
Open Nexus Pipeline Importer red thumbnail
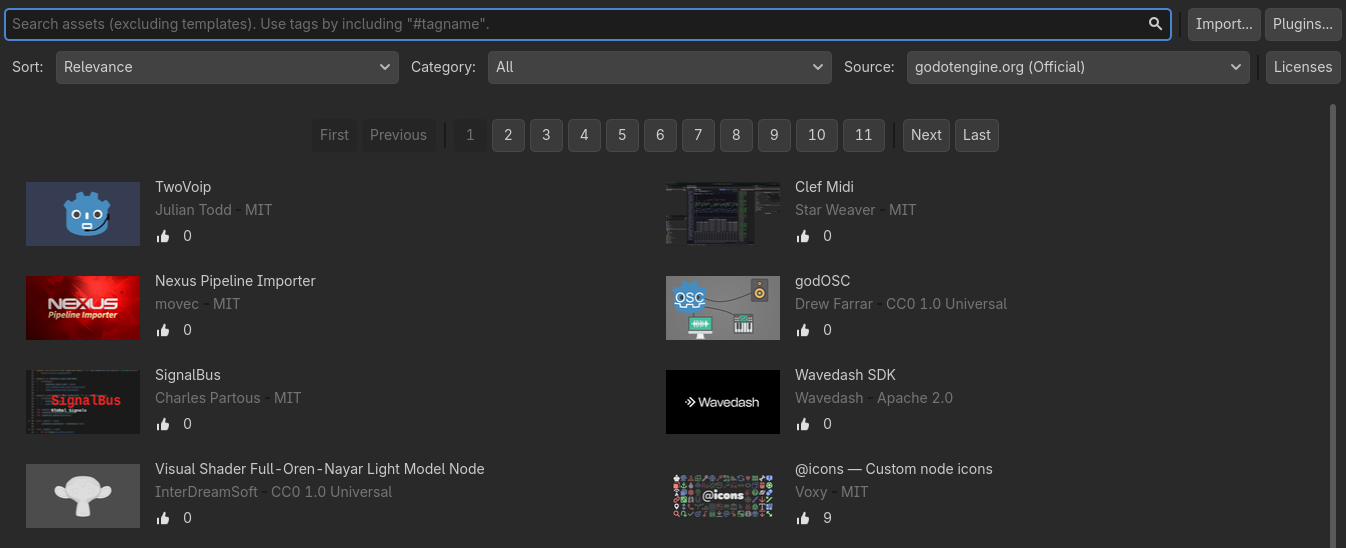click(83, 308)
